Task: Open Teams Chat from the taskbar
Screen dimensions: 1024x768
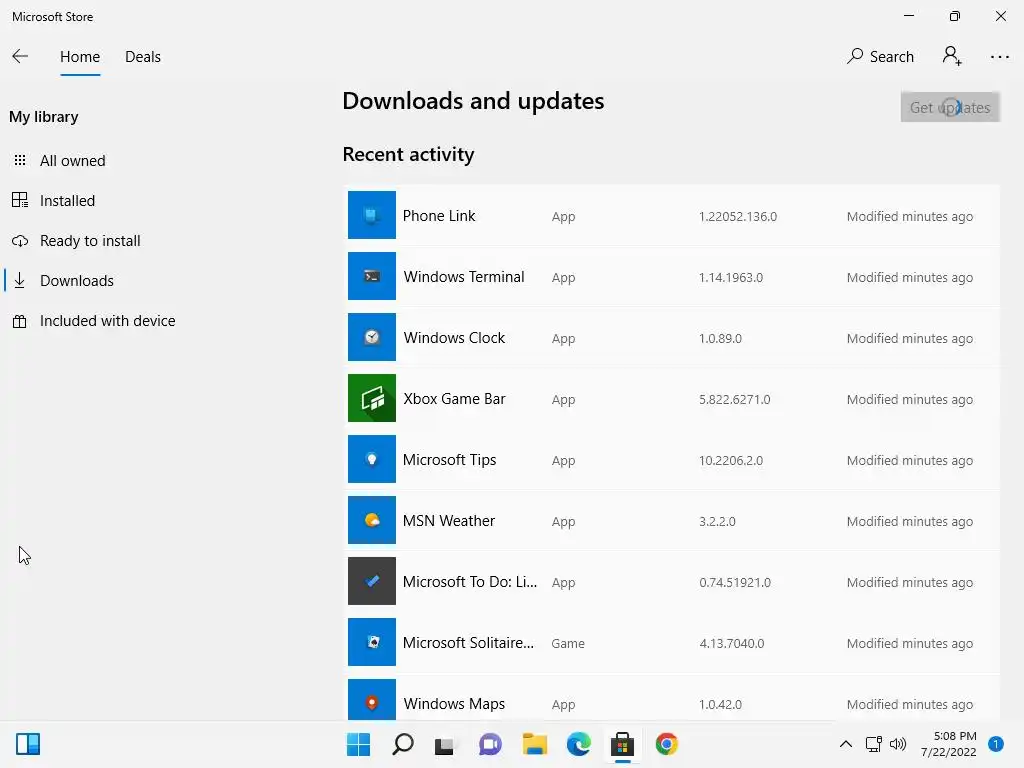Action: 490,744
